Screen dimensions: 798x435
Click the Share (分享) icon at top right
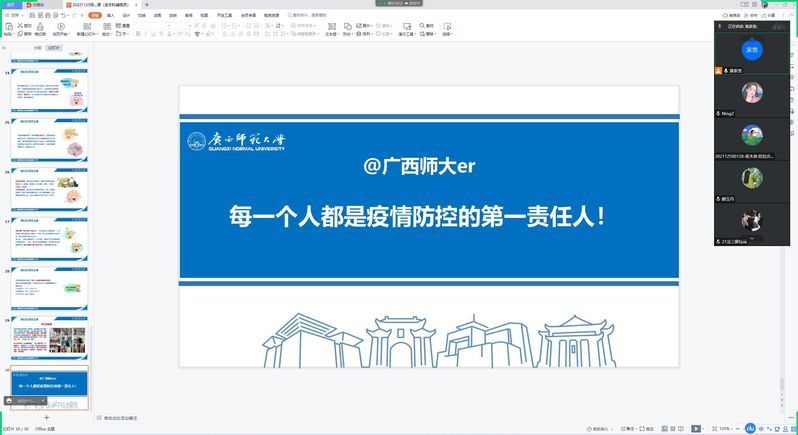click(764, 16)
